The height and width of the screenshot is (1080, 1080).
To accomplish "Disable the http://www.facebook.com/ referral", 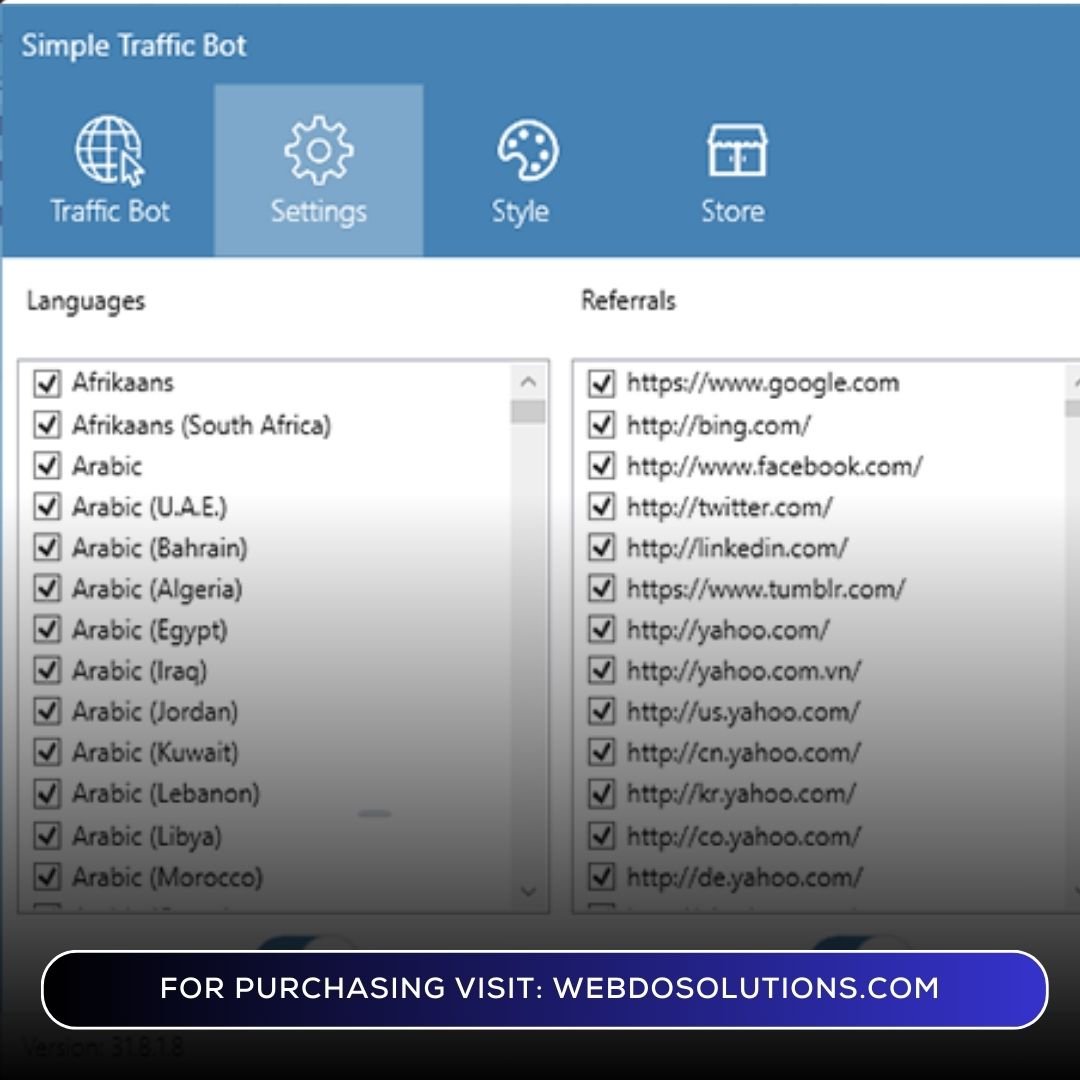I will click(601, 466).
